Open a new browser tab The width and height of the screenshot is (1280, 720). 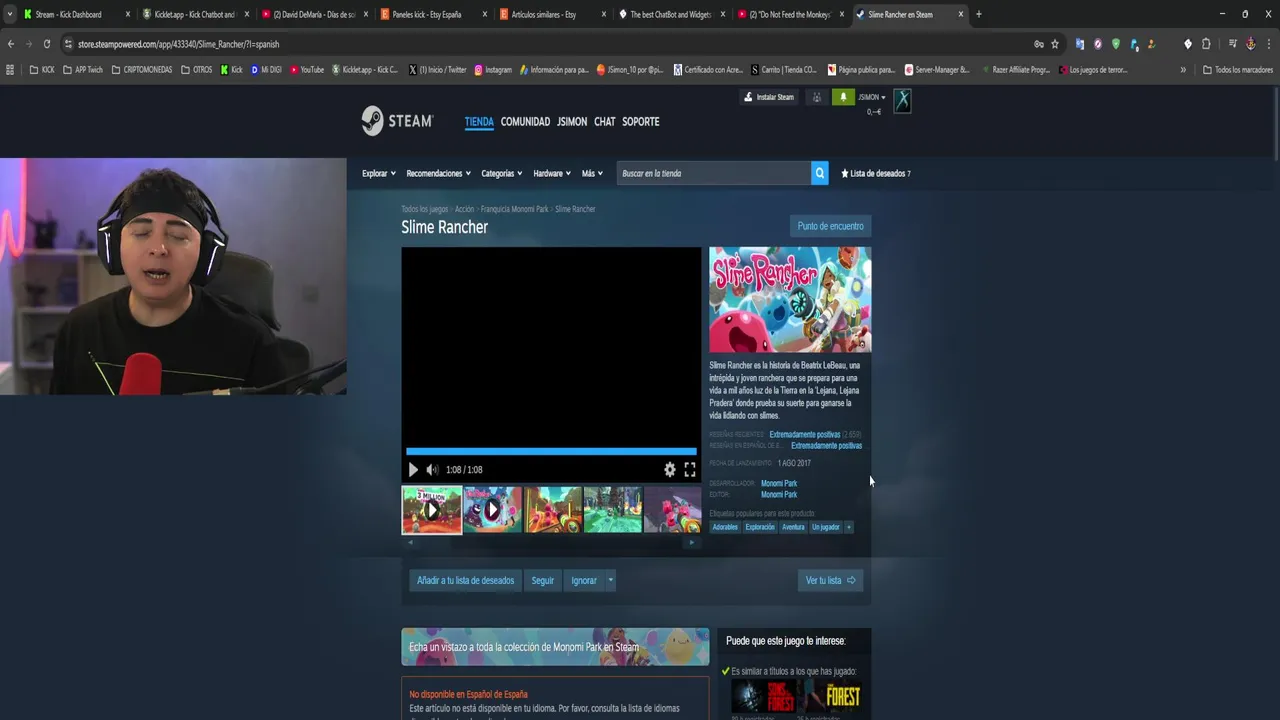pyautogui.click(x=978, y=14)
